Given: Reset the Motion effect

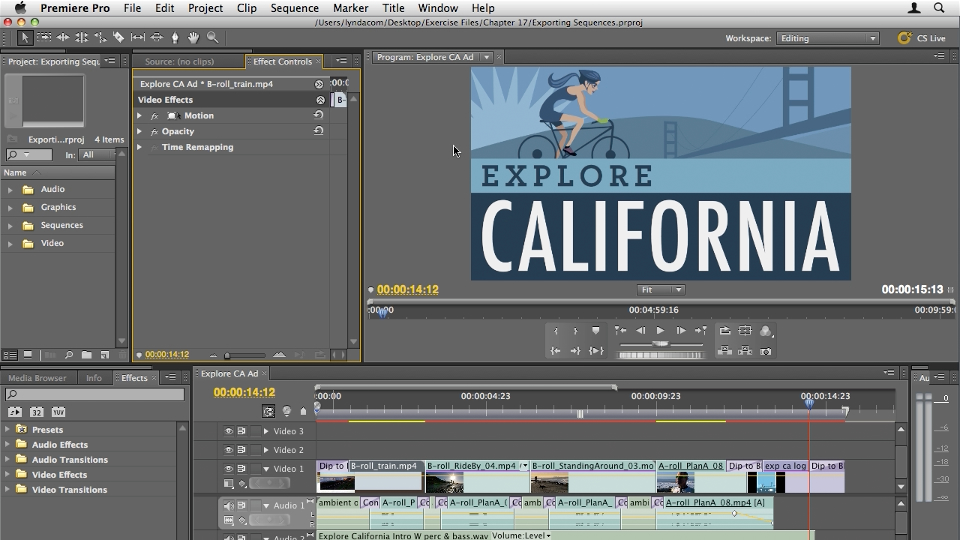Looking at the screenshot, I should click(318, 114).
